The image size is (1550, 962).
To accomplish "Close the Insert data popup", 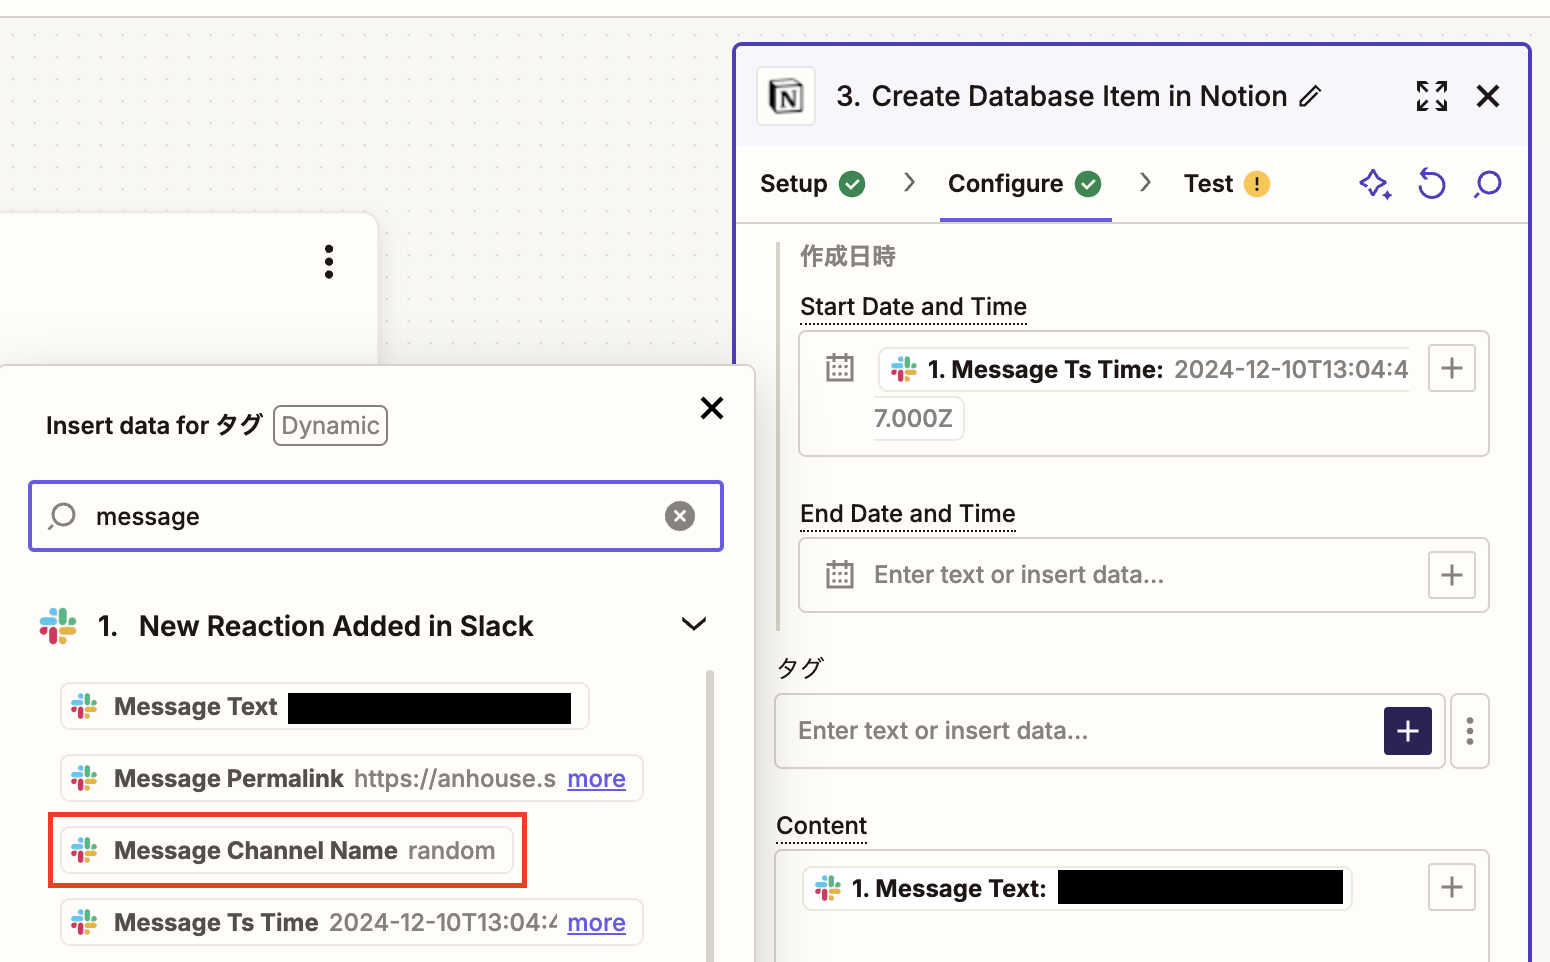I will pyautogui.click(x=712, y=408).
